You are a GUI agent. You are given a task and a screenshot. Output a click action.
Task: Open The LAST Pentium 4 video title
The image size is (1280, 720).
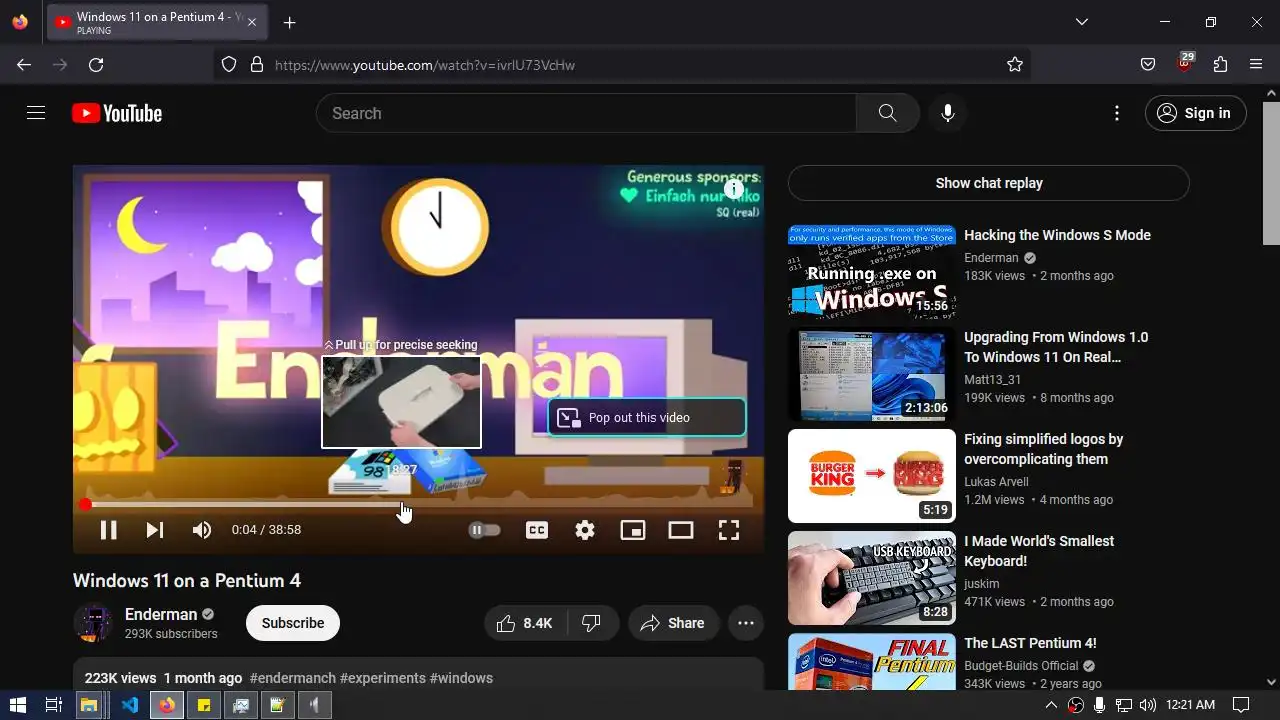point(1030,643)
